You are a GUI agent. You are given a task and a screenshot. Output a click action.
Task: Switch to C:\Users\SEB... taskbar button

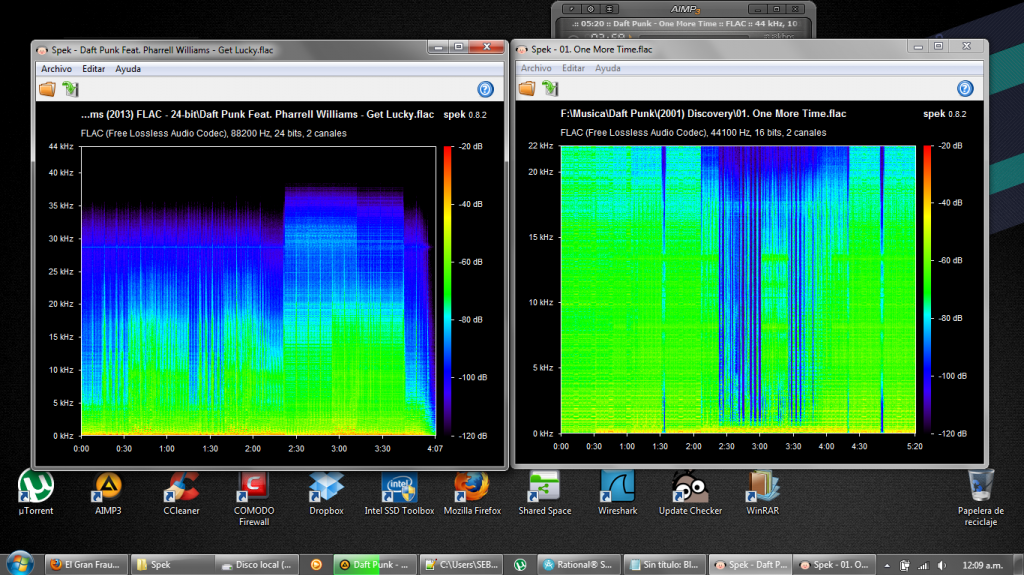click(x=460, y=565)
